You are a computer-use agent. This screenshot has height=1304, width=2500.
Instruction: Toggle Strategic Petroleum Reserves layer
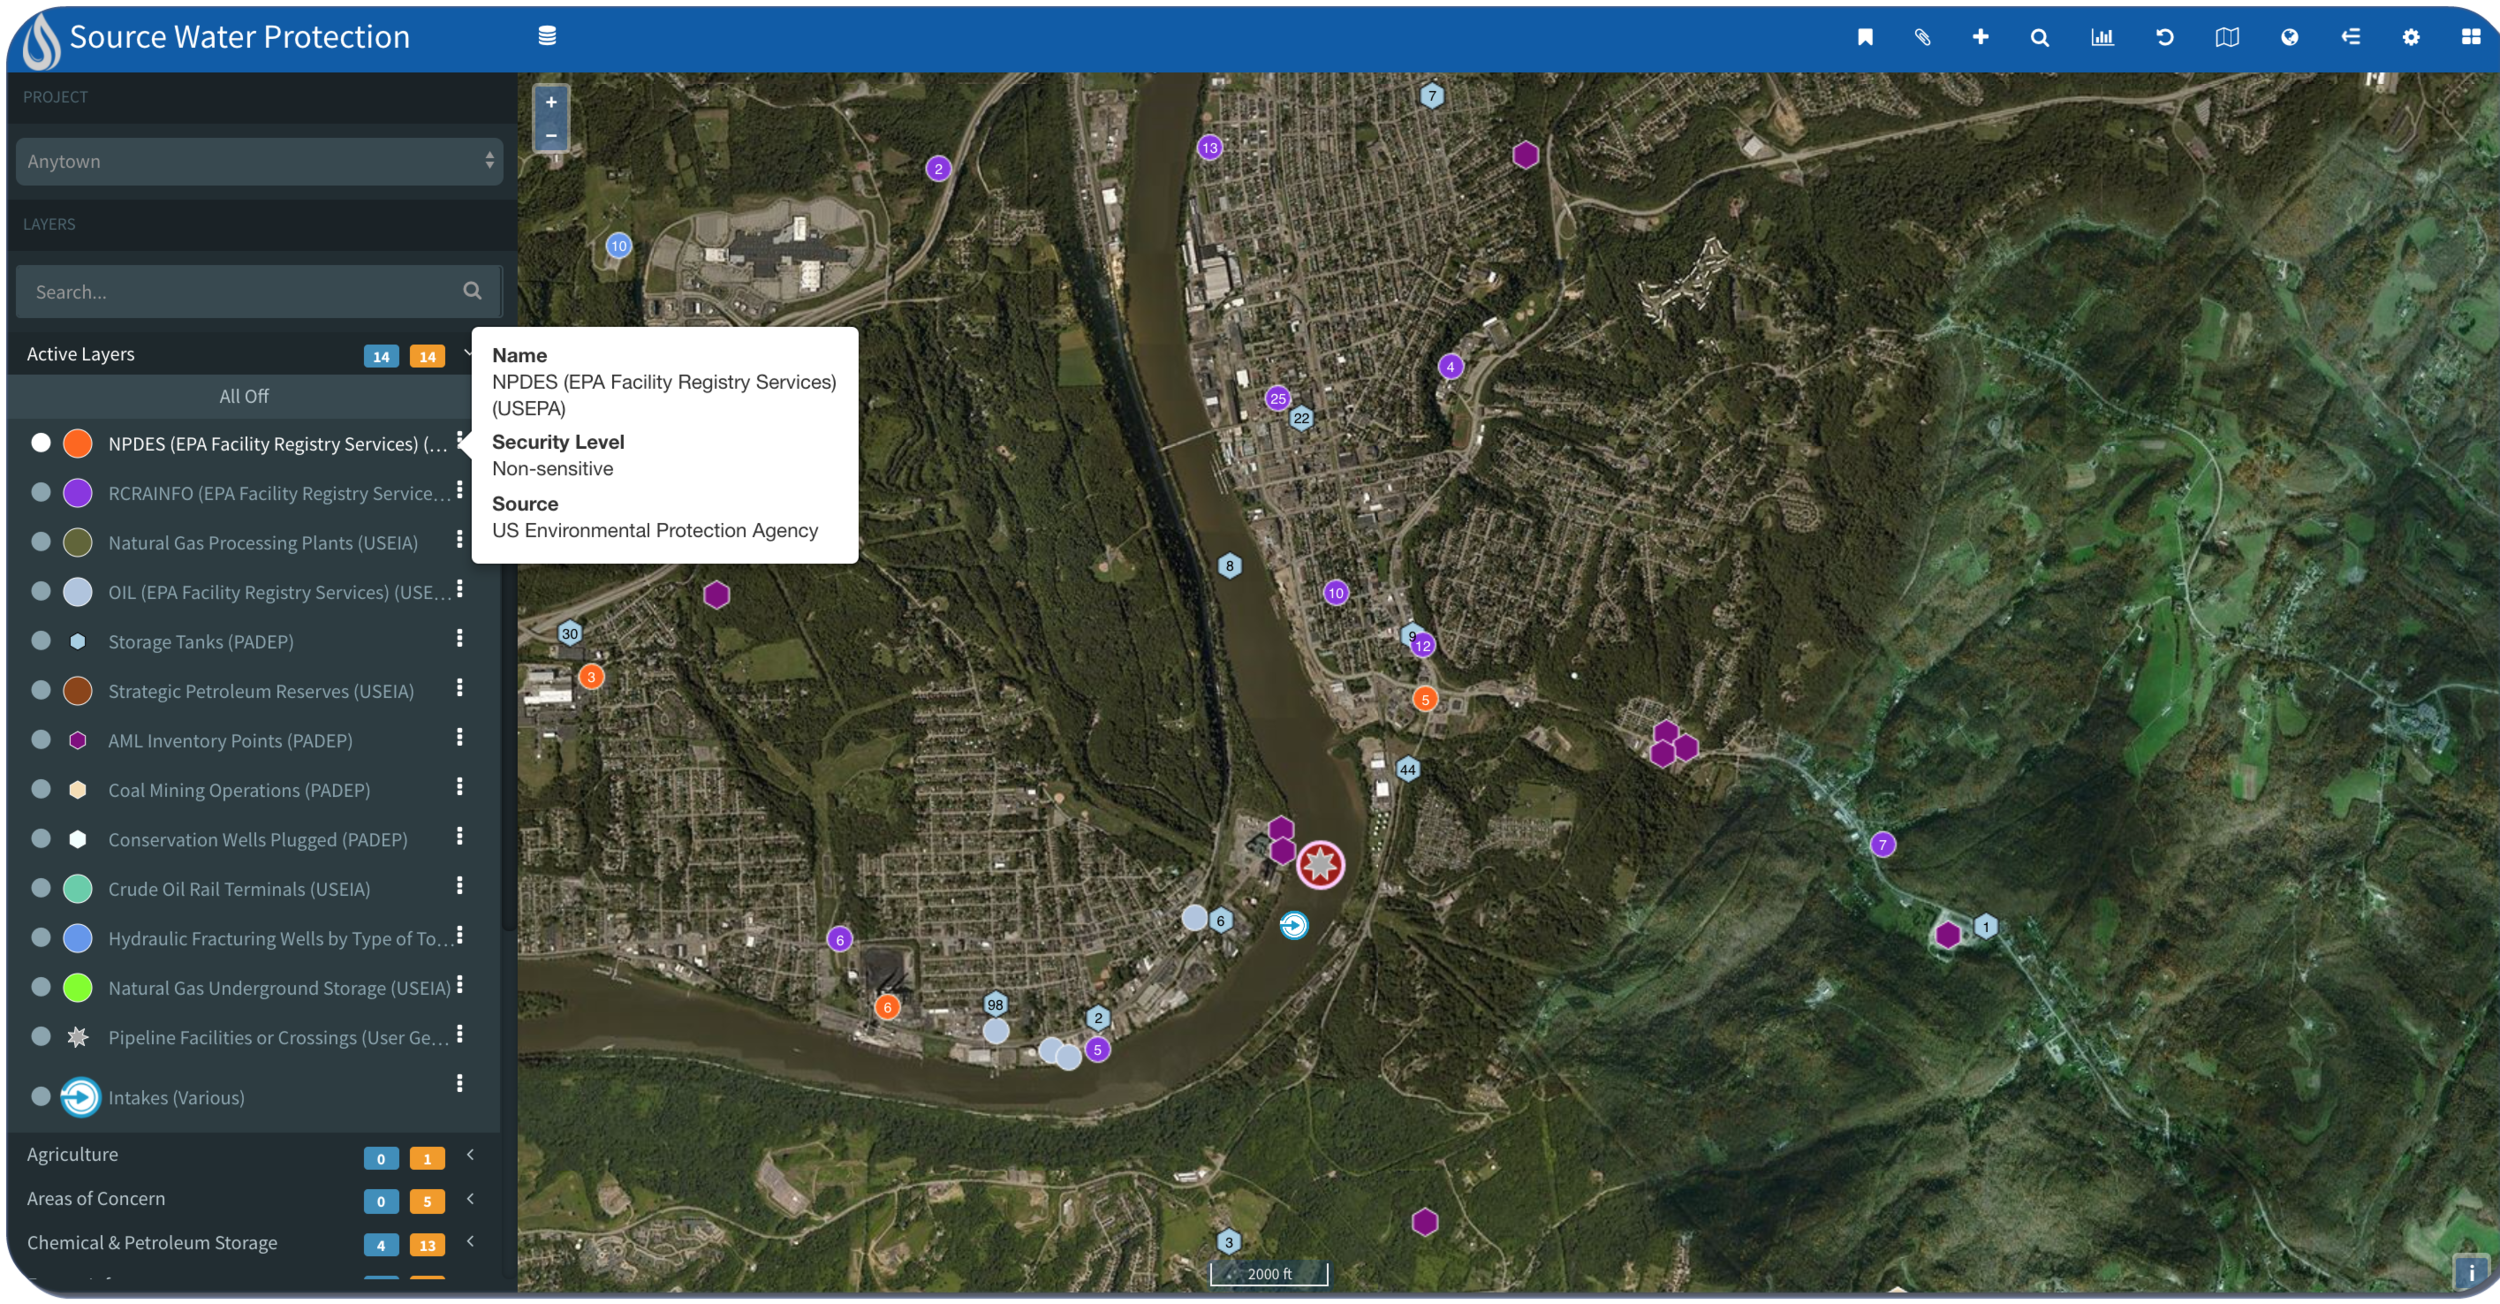[41, 690]
